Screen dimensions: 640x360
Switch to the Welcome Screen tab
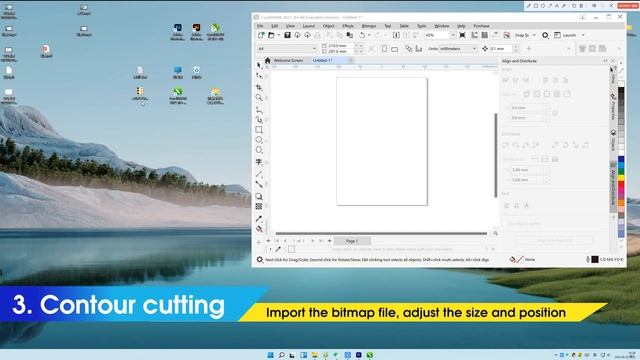[288, 60]
